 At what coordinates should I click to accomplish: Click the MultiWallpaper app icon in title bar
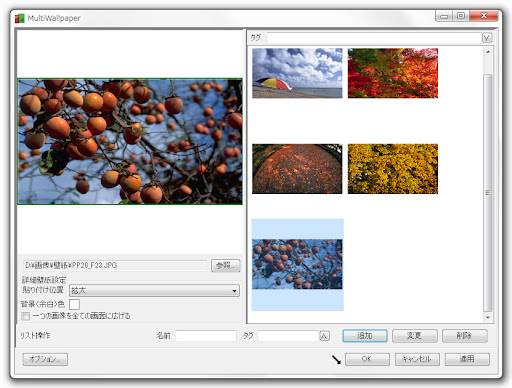click(x=20, y=18)
